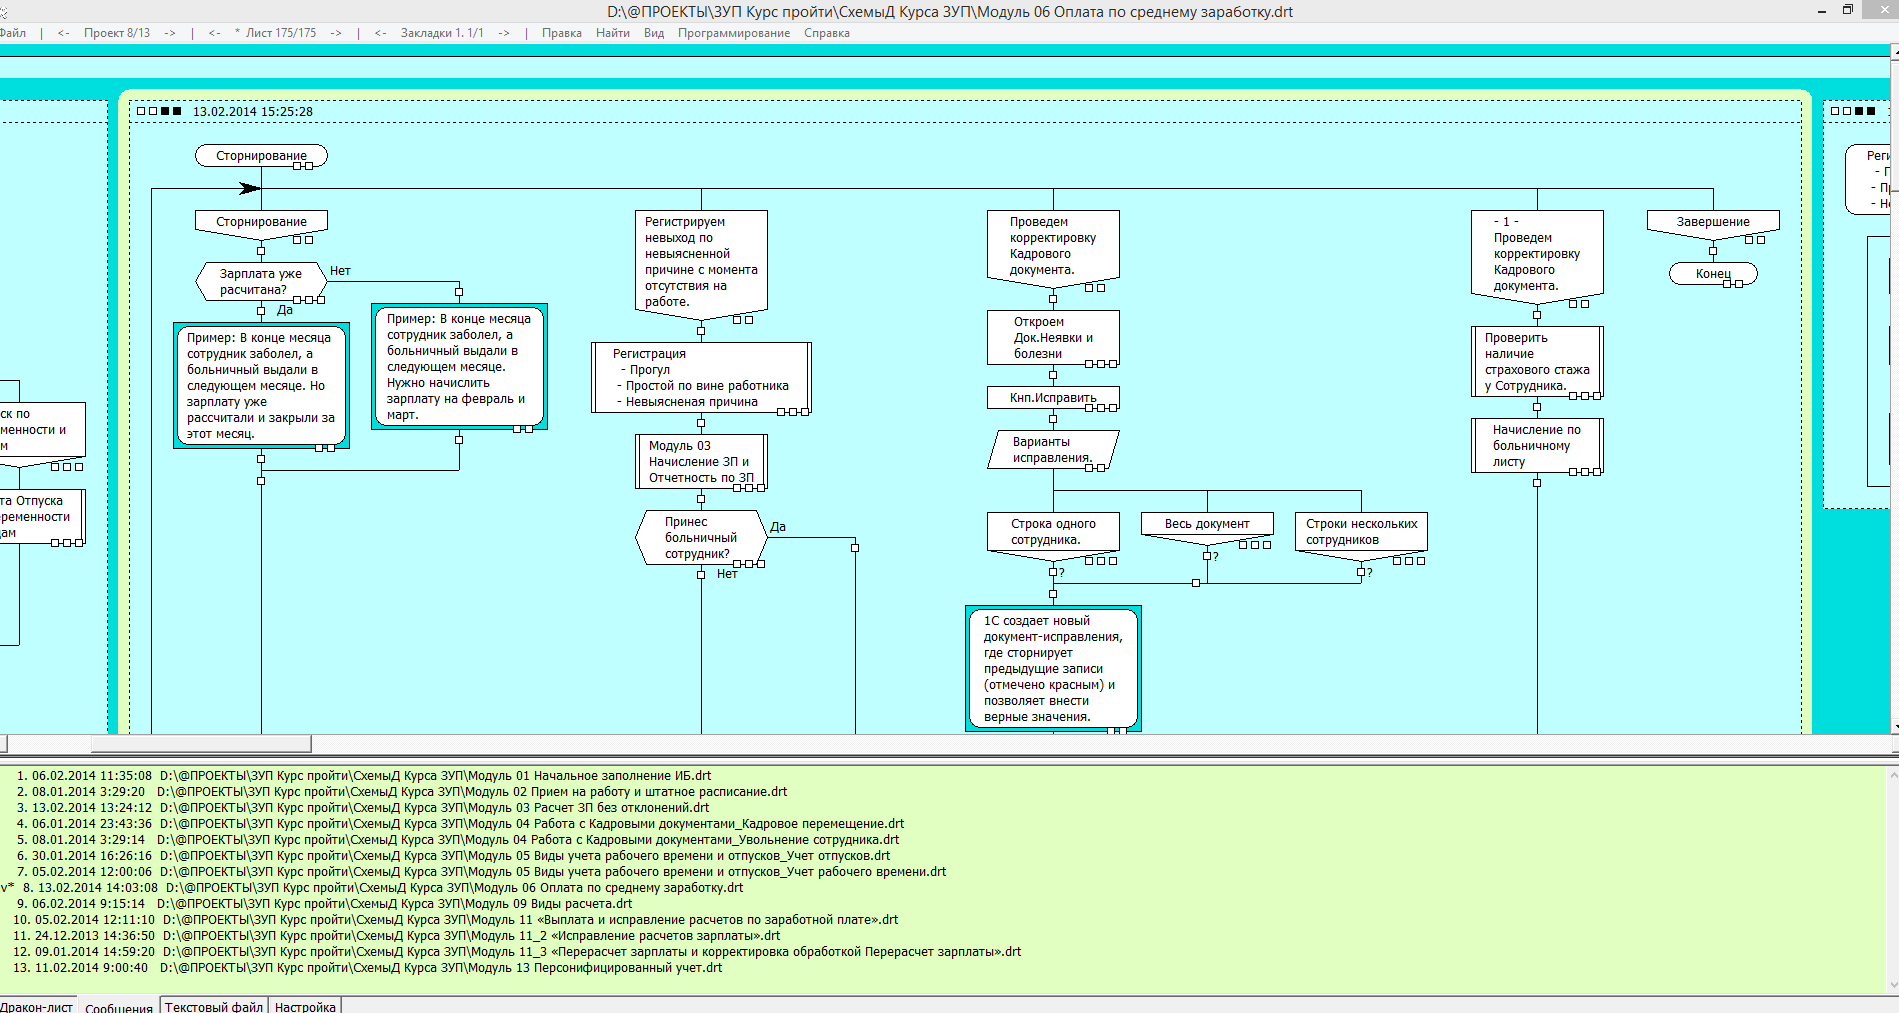The image size is (1899, 1013).
Task: Select the Сторнирование title node
Action: (261, 156)
